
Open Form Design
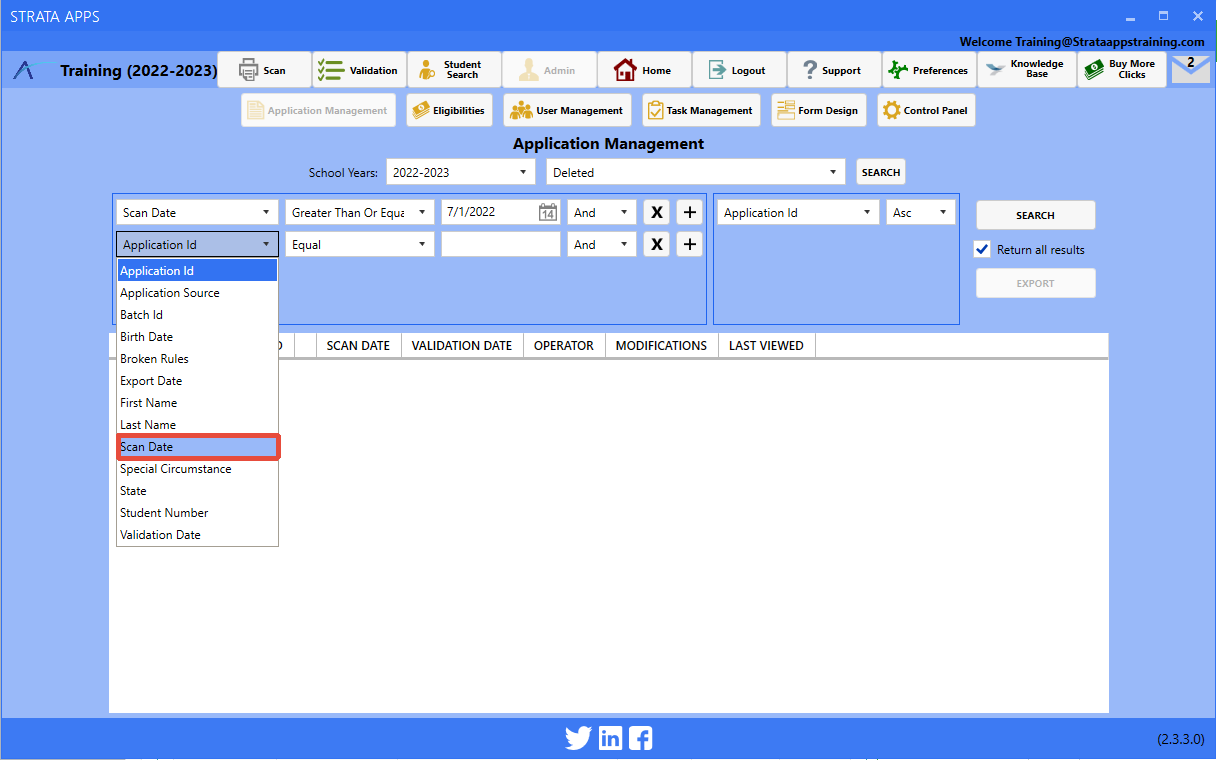tap(819, 110)
